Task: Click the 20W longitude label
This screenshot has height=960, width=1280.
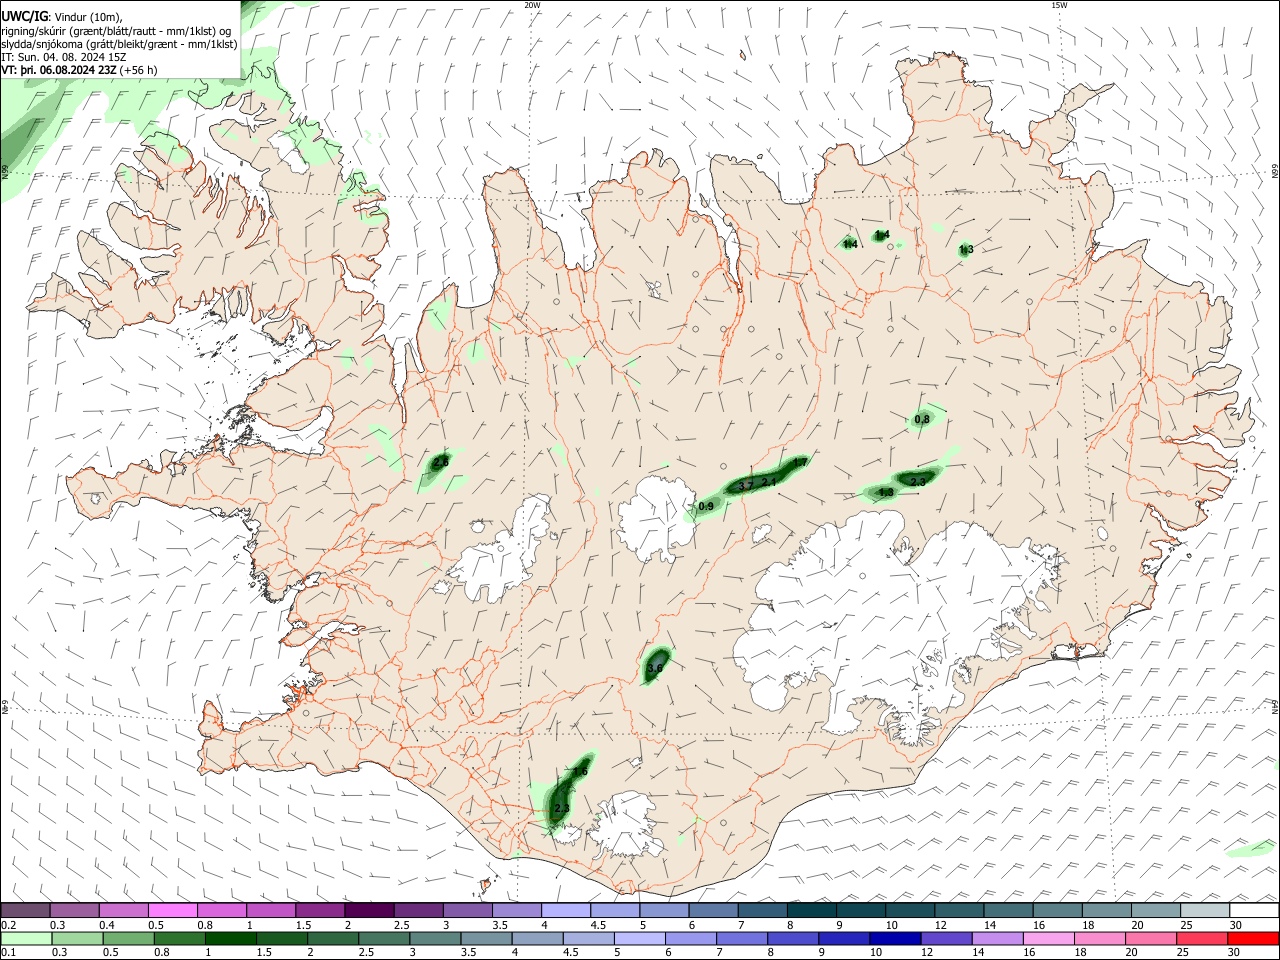Action: click(532, 5)
